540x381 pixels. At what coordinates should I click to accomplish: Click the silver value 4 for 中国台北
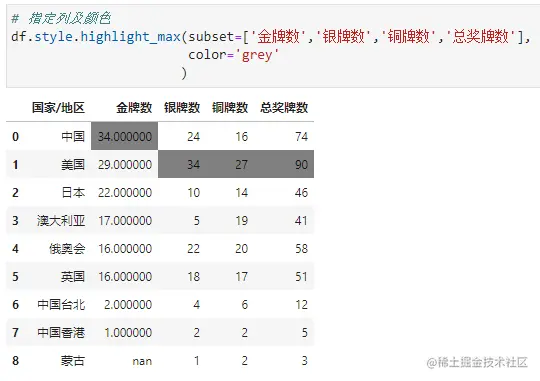[197, 305]
